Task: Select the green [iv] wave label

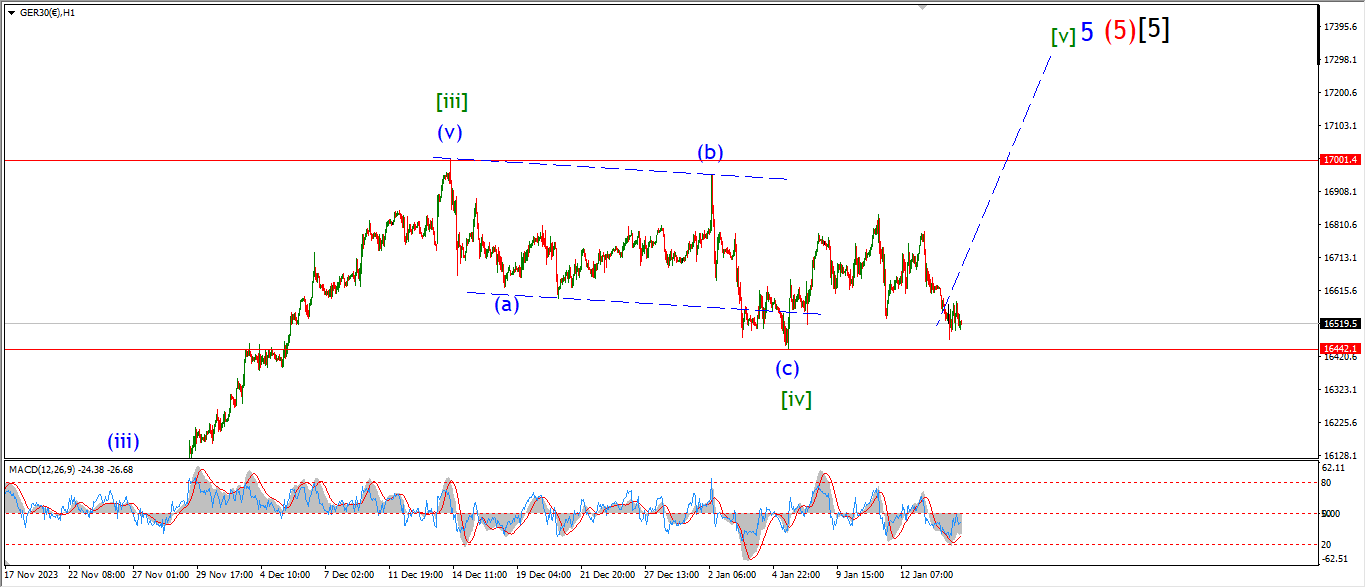Action: point(796,400)
